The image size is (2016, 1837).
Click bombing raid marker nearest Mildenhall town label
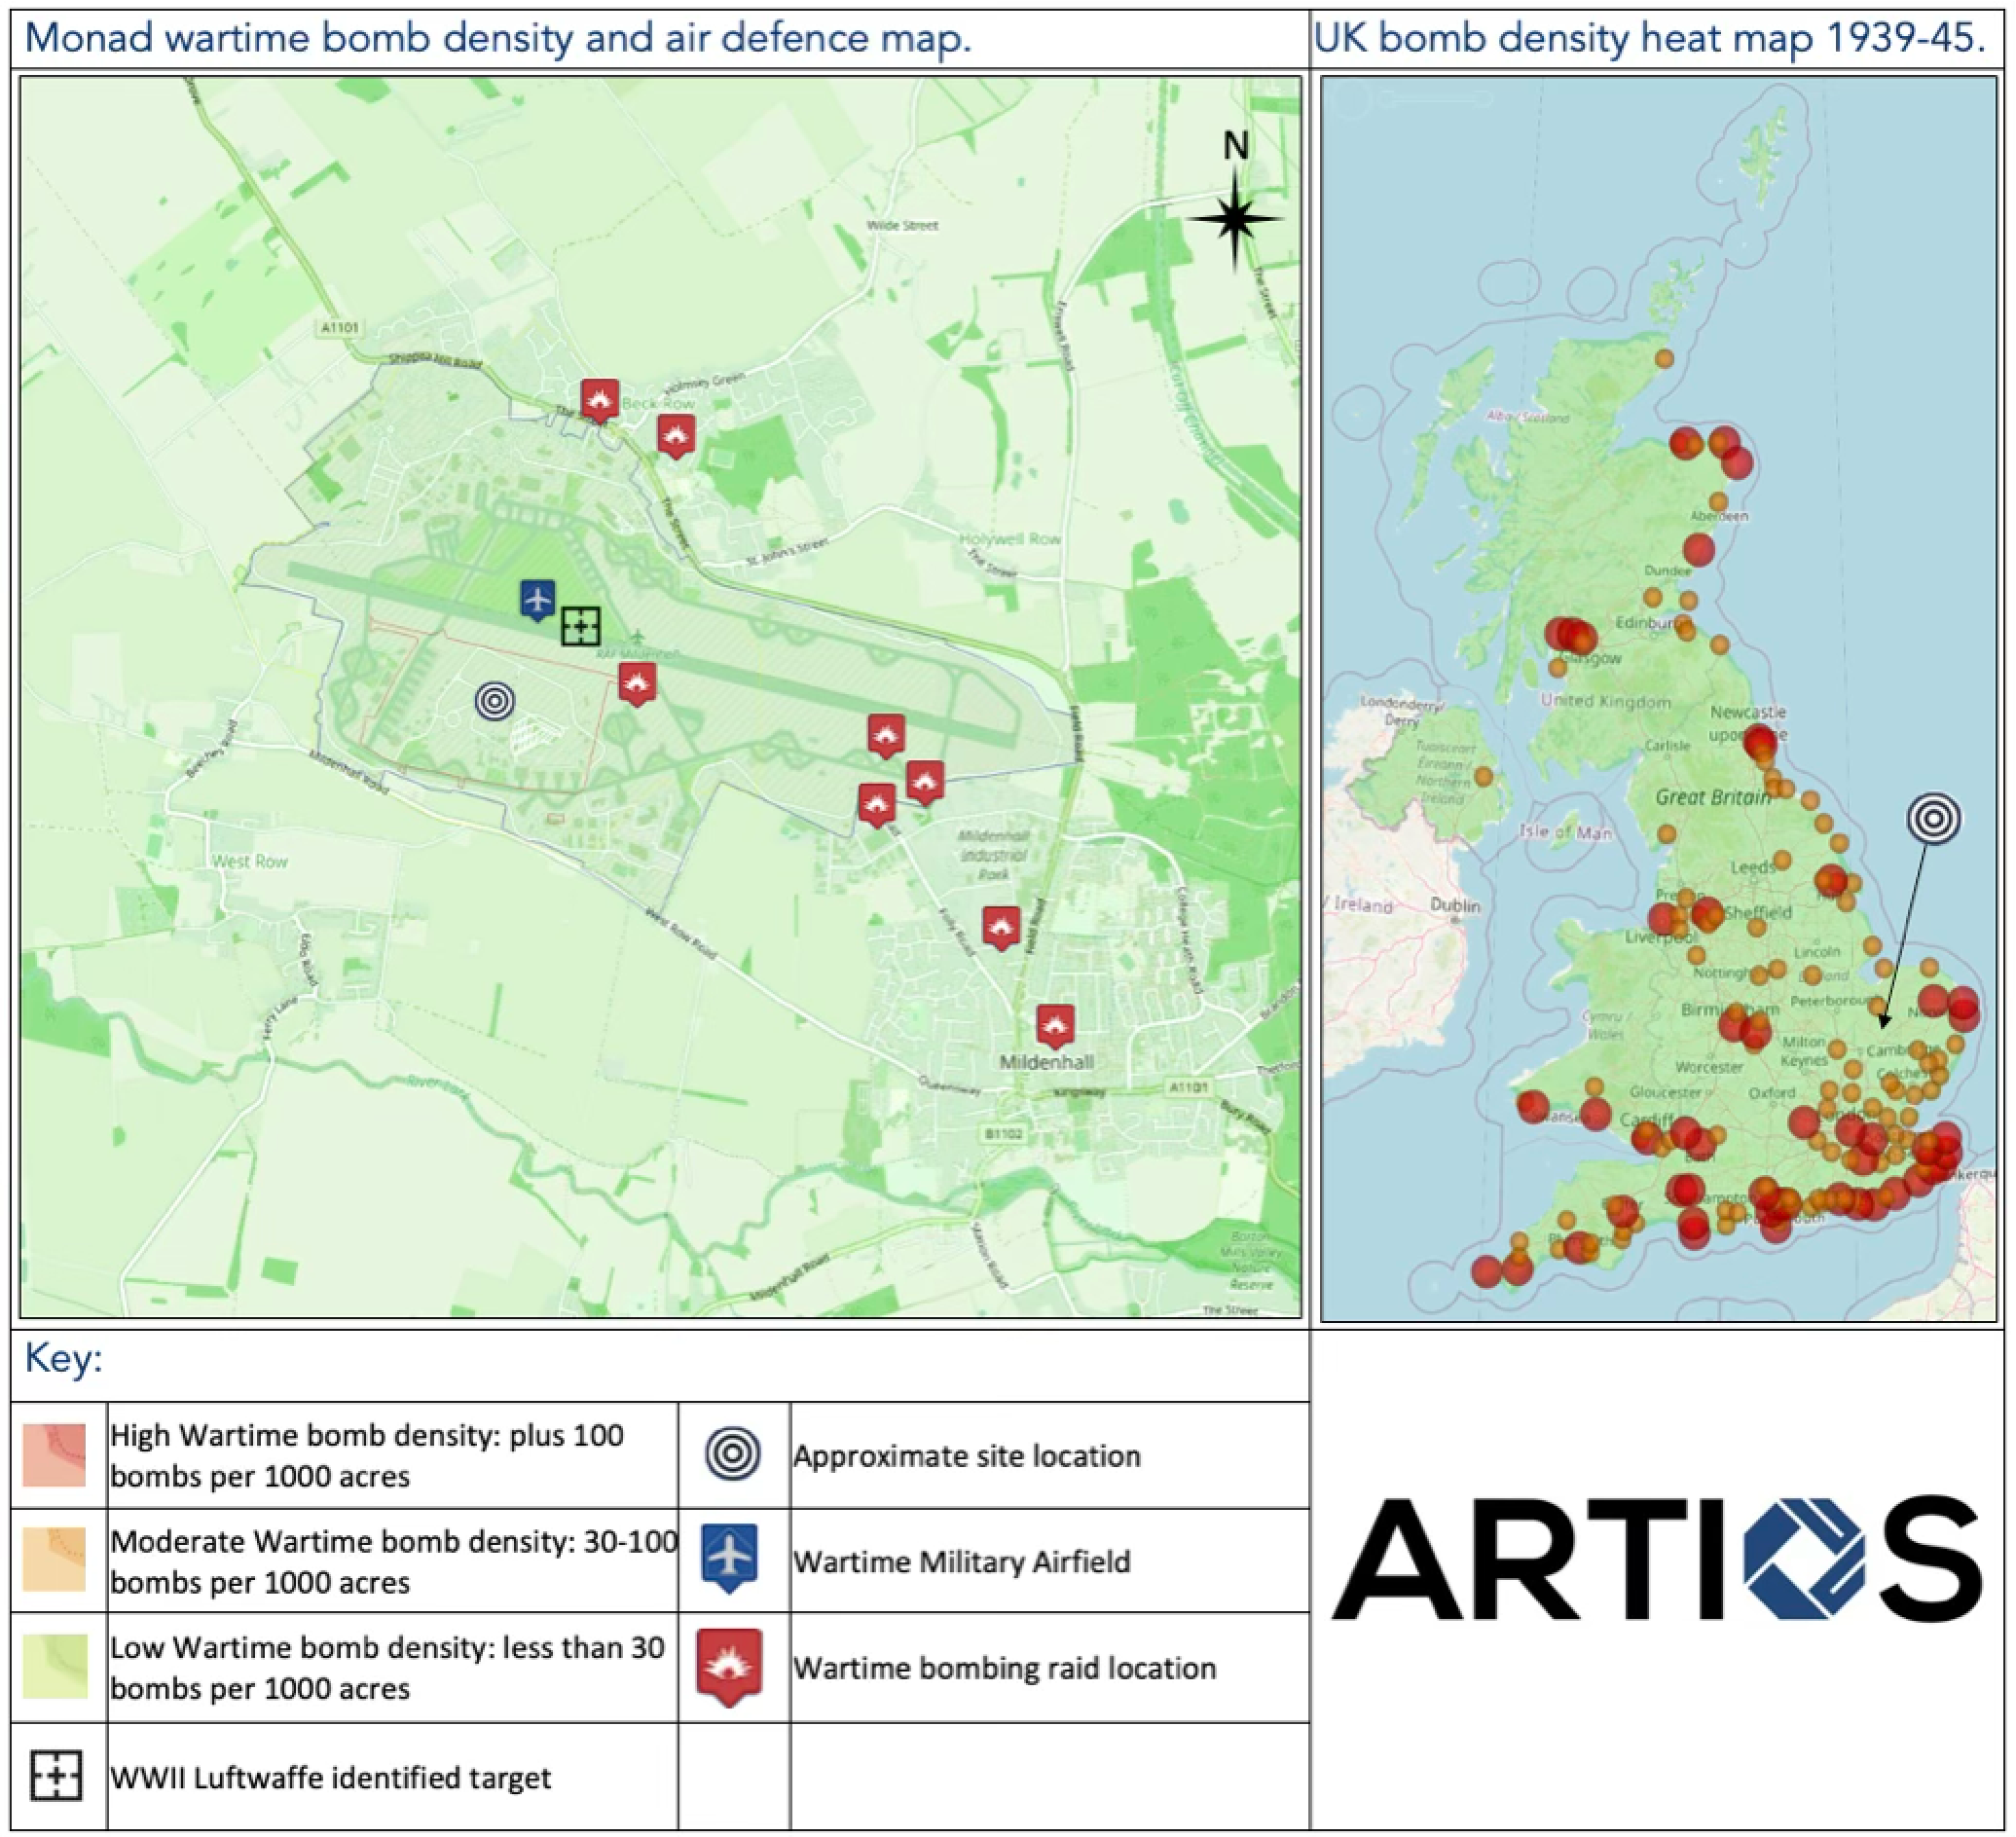tap(1054, 1025)
